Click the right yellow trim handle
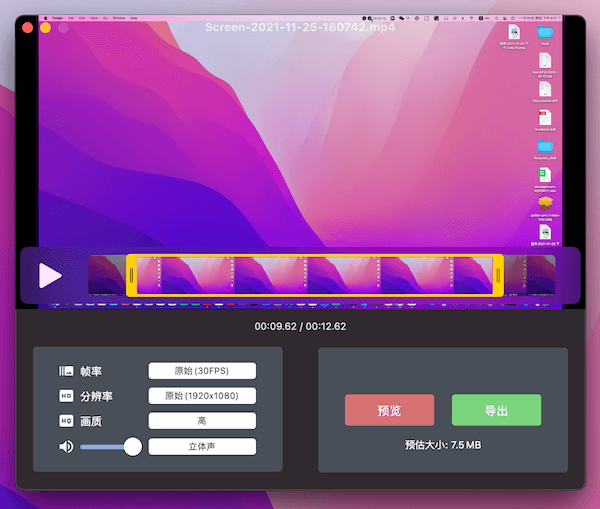 [x=498, y=275]
